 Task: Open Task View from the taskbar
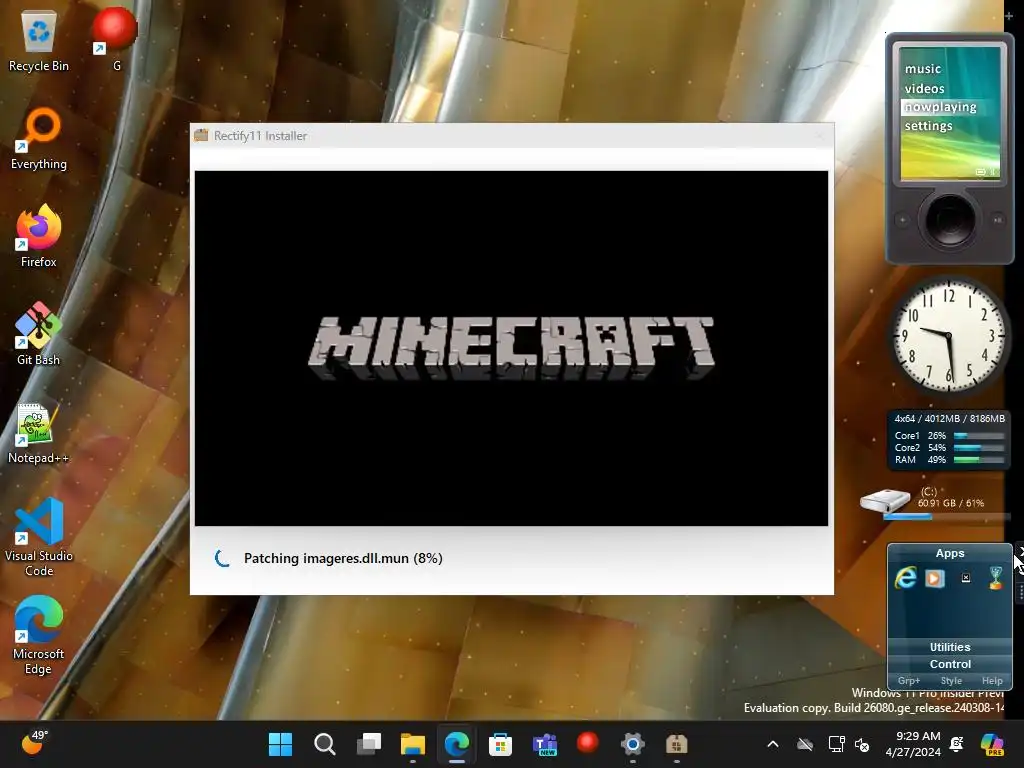click(x=369, y=744)
